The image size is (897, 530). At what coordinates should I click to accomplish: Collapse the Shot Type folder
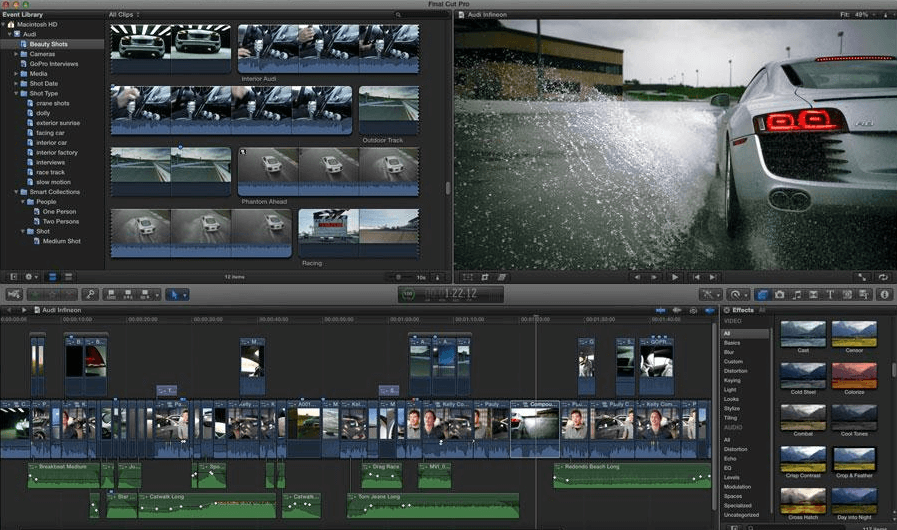[x=16, y=93]
